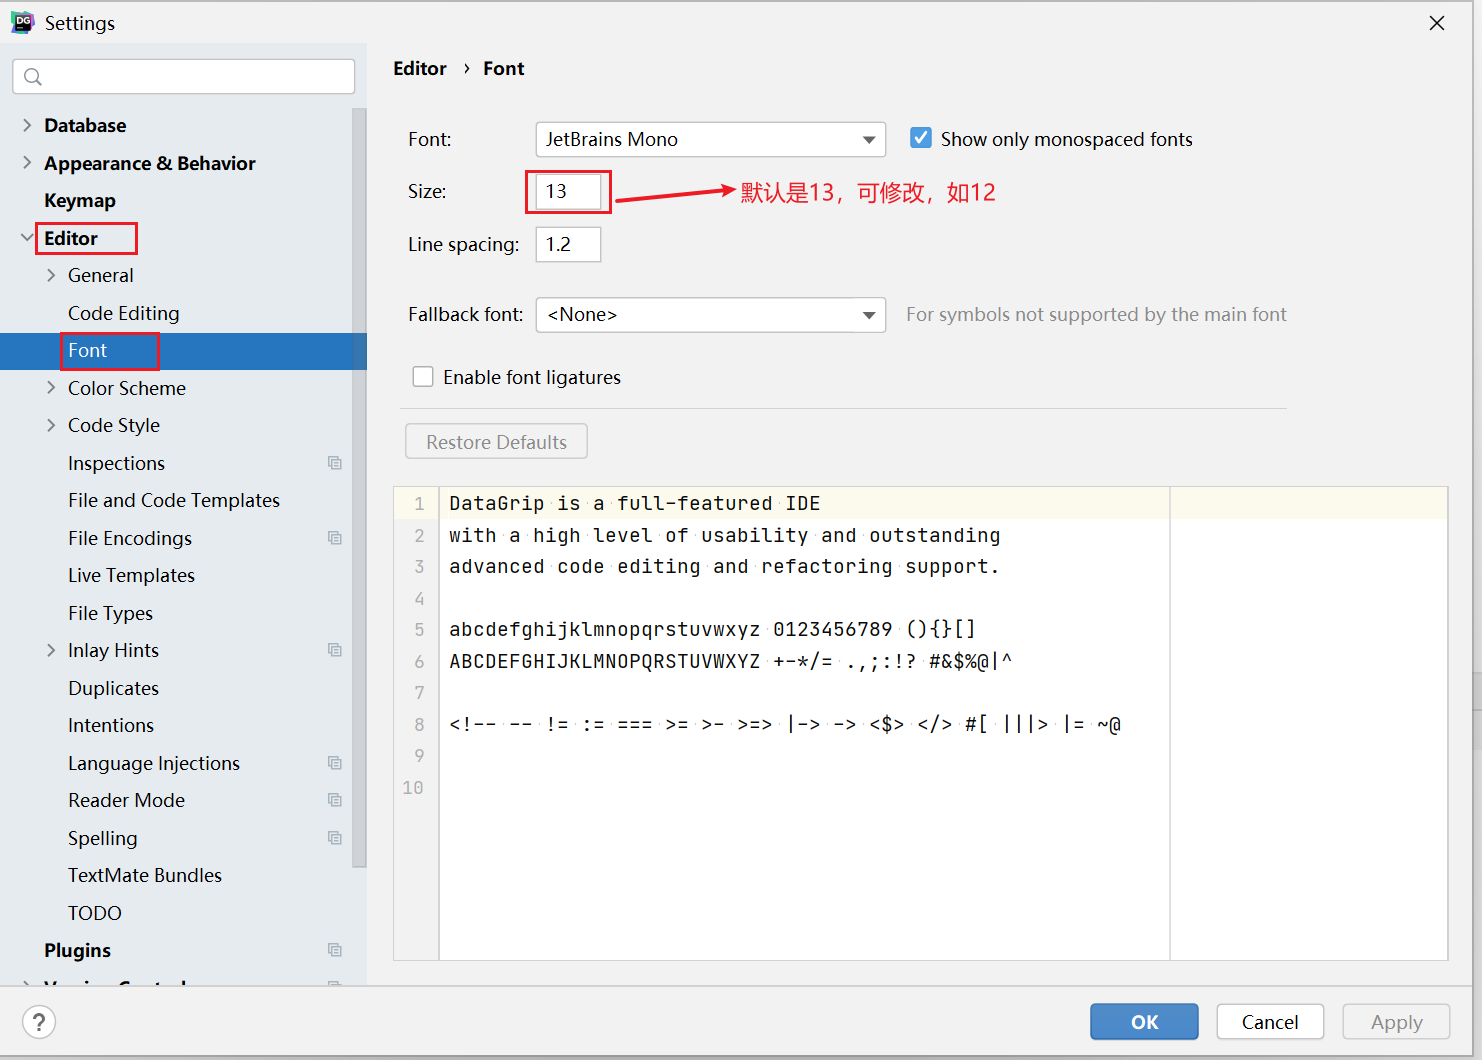The image size is (1482, 1060).
Task: Expand the Color Scheme tree node
Action: [51, 388]
